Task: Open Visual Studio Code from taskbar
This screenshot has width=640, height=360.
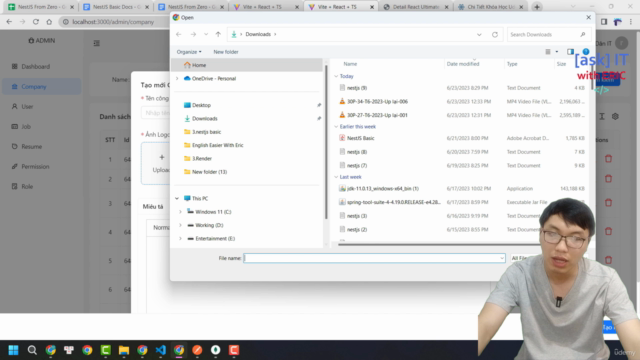Action: pos(160,350)
